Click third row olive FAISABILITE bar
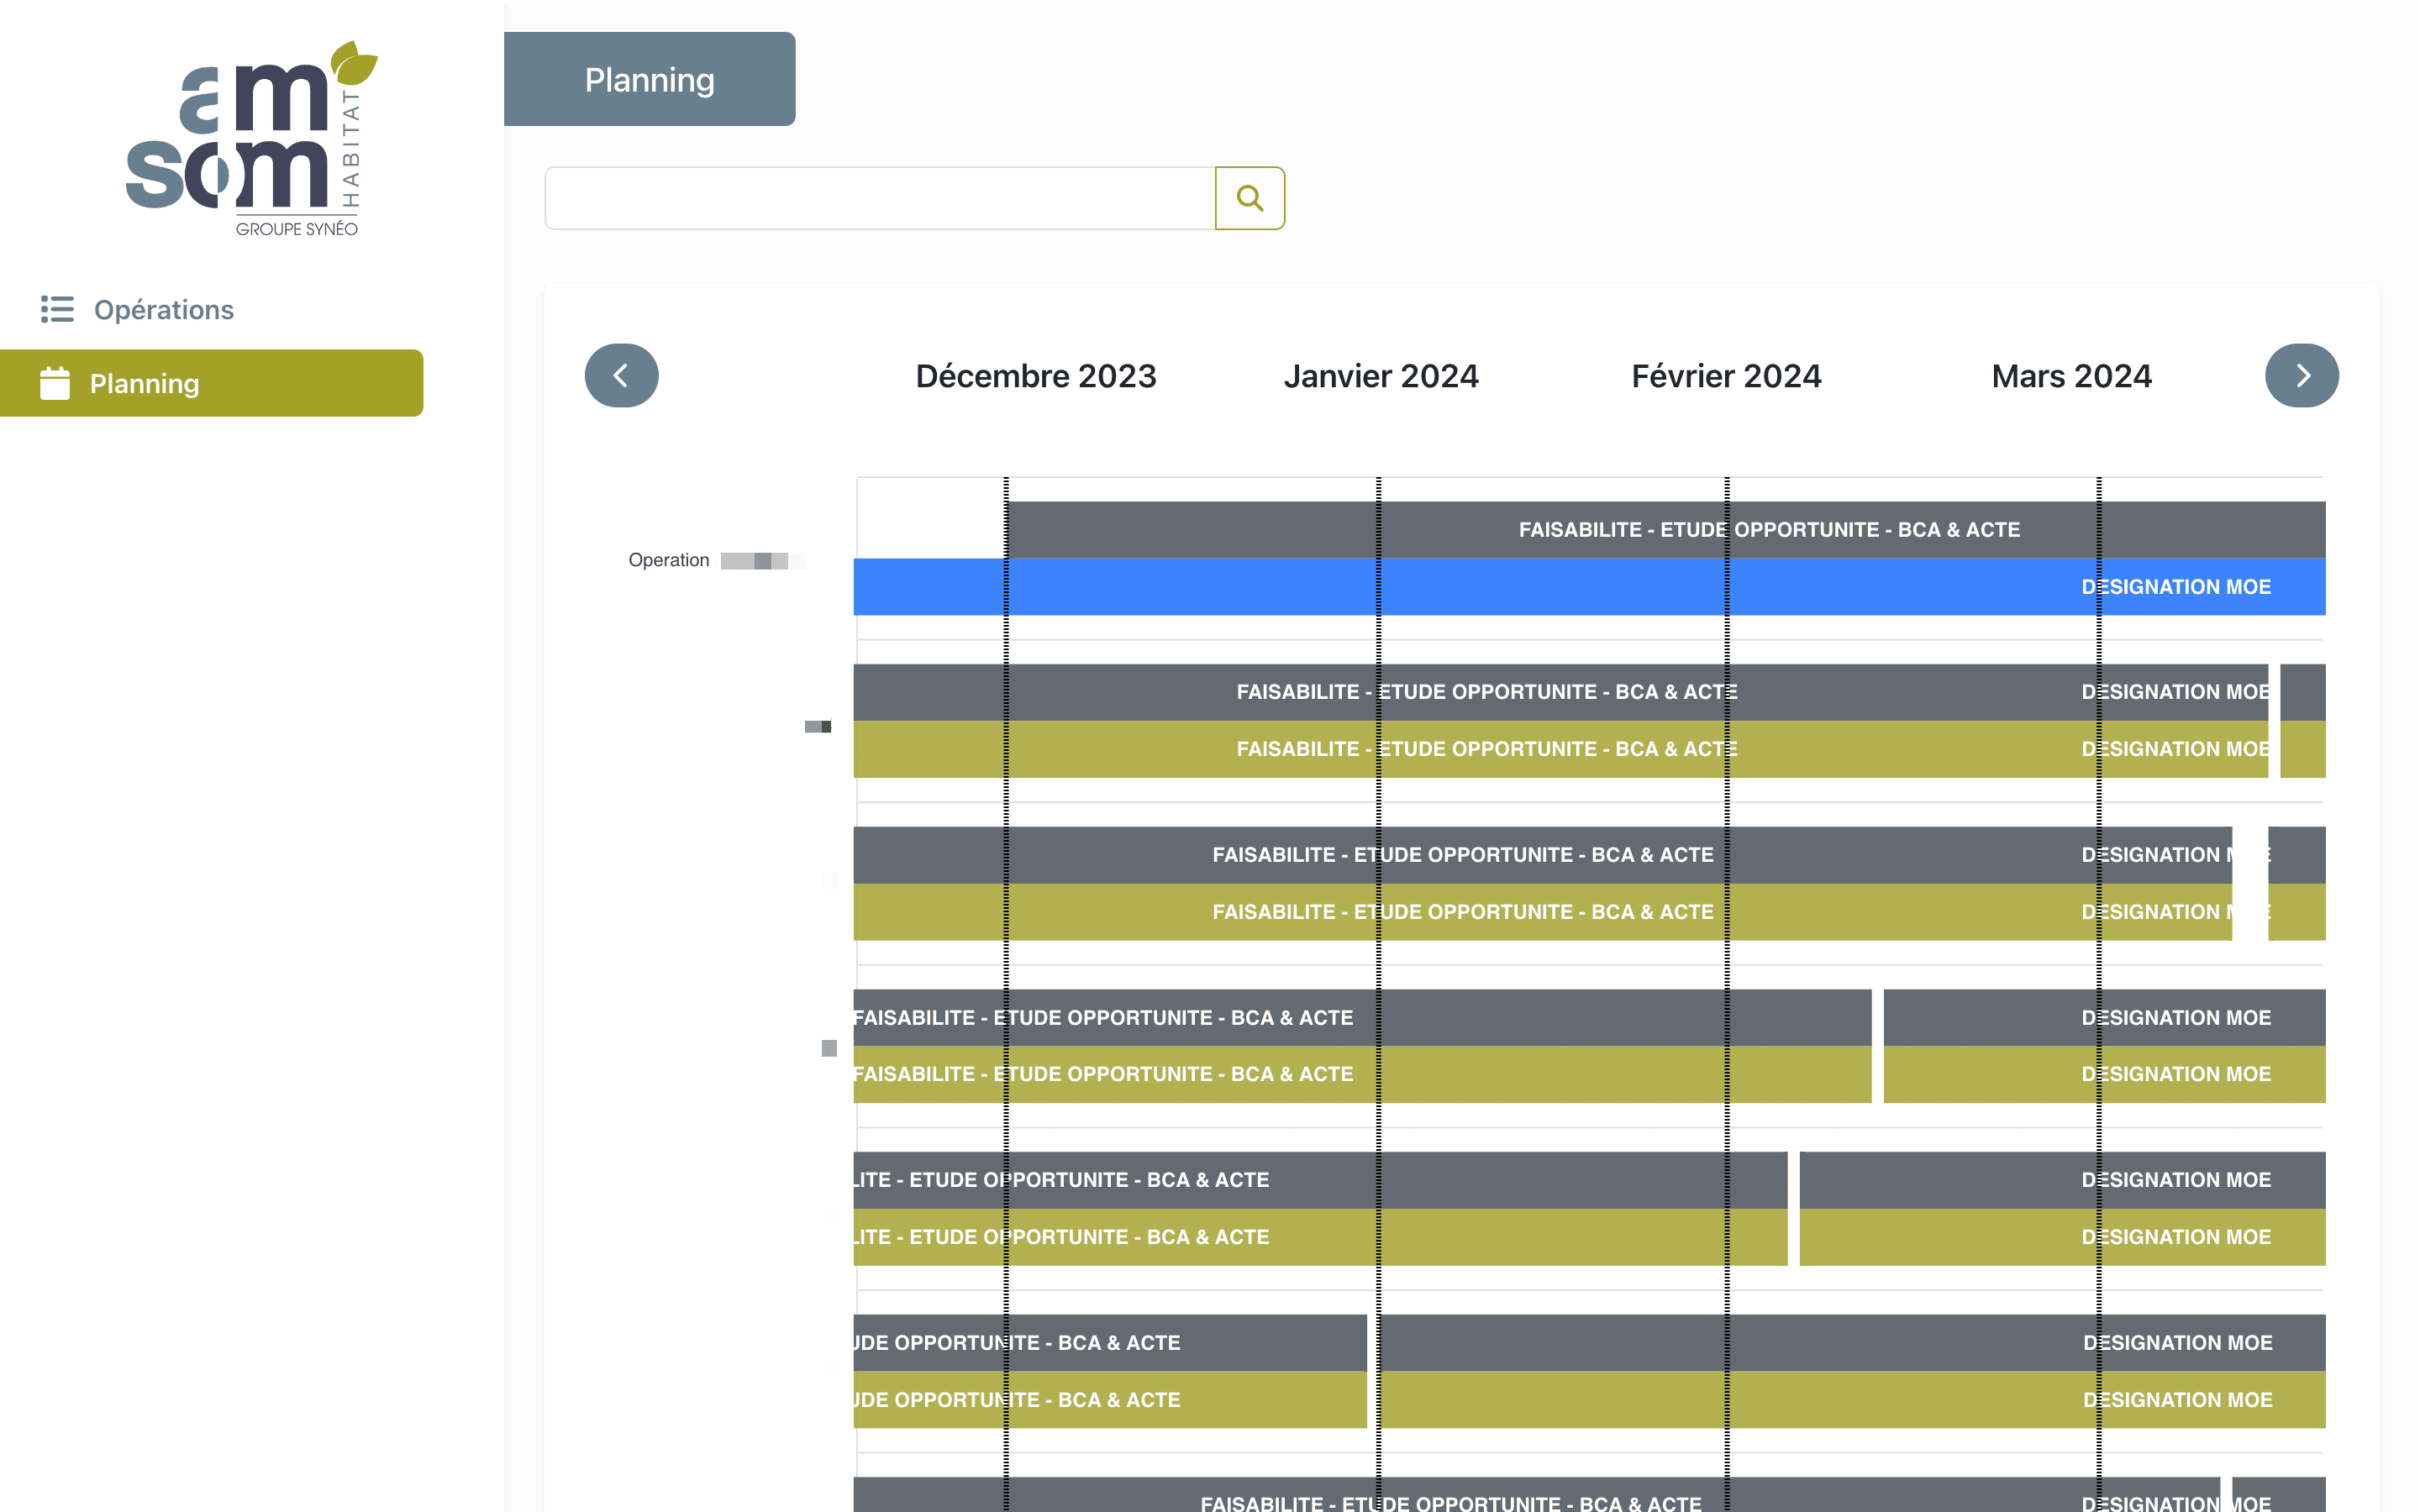The width and height of the screenshot is (2420, 1512). (x=1542, y=912)
